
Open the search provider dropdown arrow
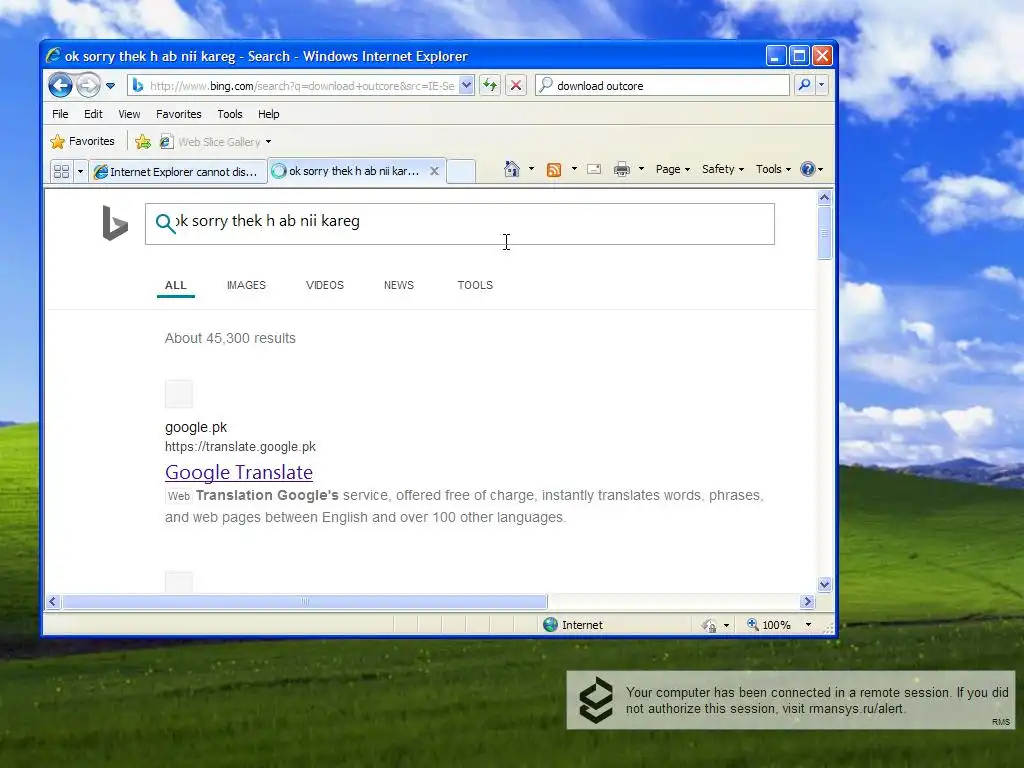click(822, 86)
